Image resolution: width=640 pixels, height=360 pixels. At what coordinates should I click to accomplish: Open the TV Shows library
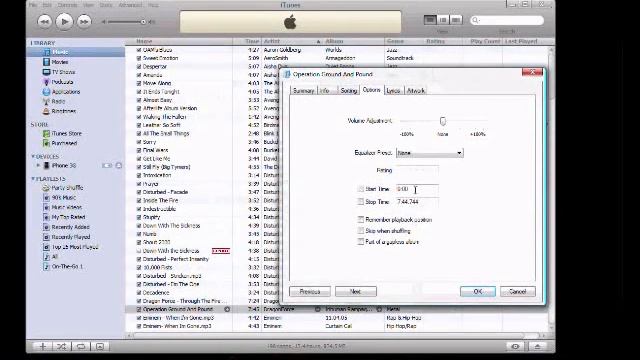(63, 72)
